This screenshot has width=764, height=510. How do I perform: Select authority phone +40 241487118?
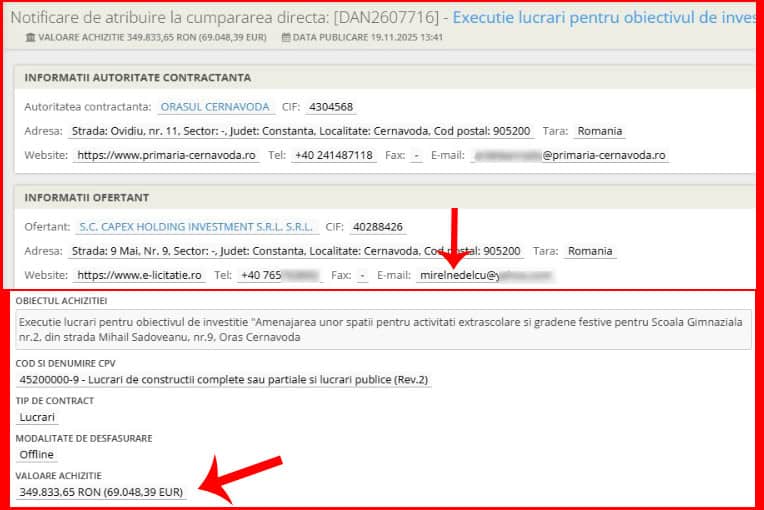334,155
